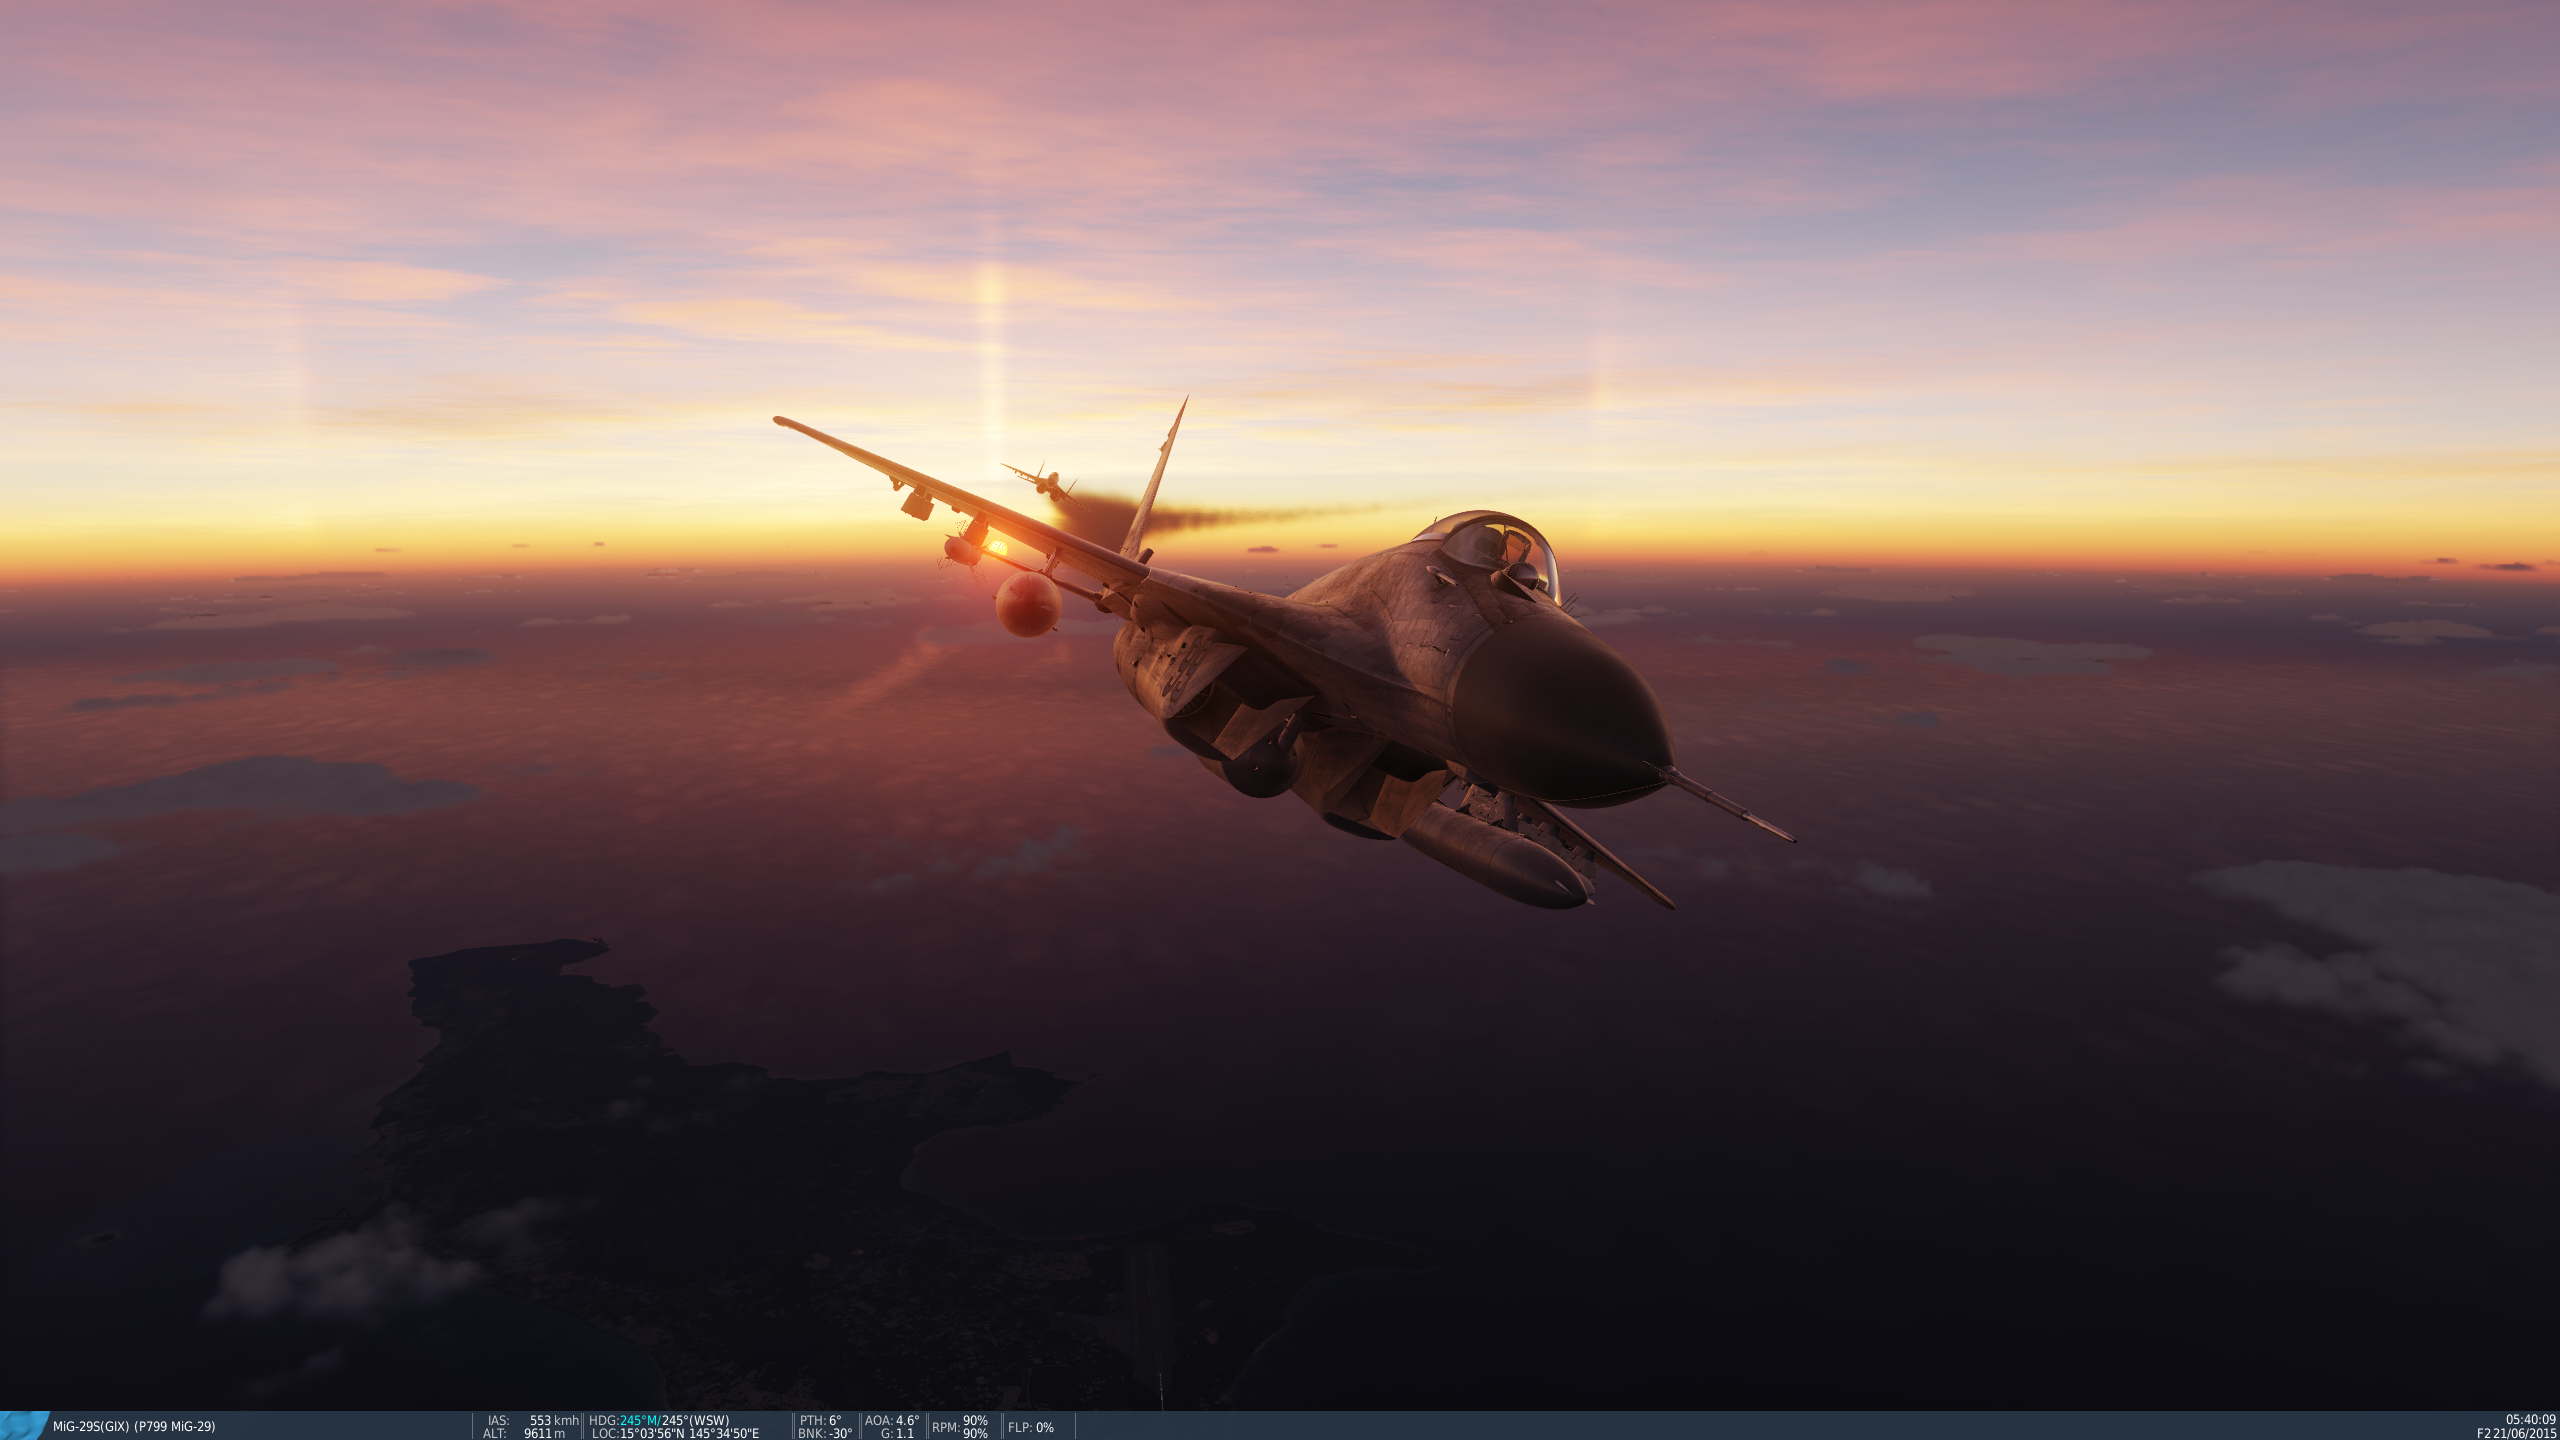
Task: Click the BNK -30° bank value
Action: click(825, 1434)
